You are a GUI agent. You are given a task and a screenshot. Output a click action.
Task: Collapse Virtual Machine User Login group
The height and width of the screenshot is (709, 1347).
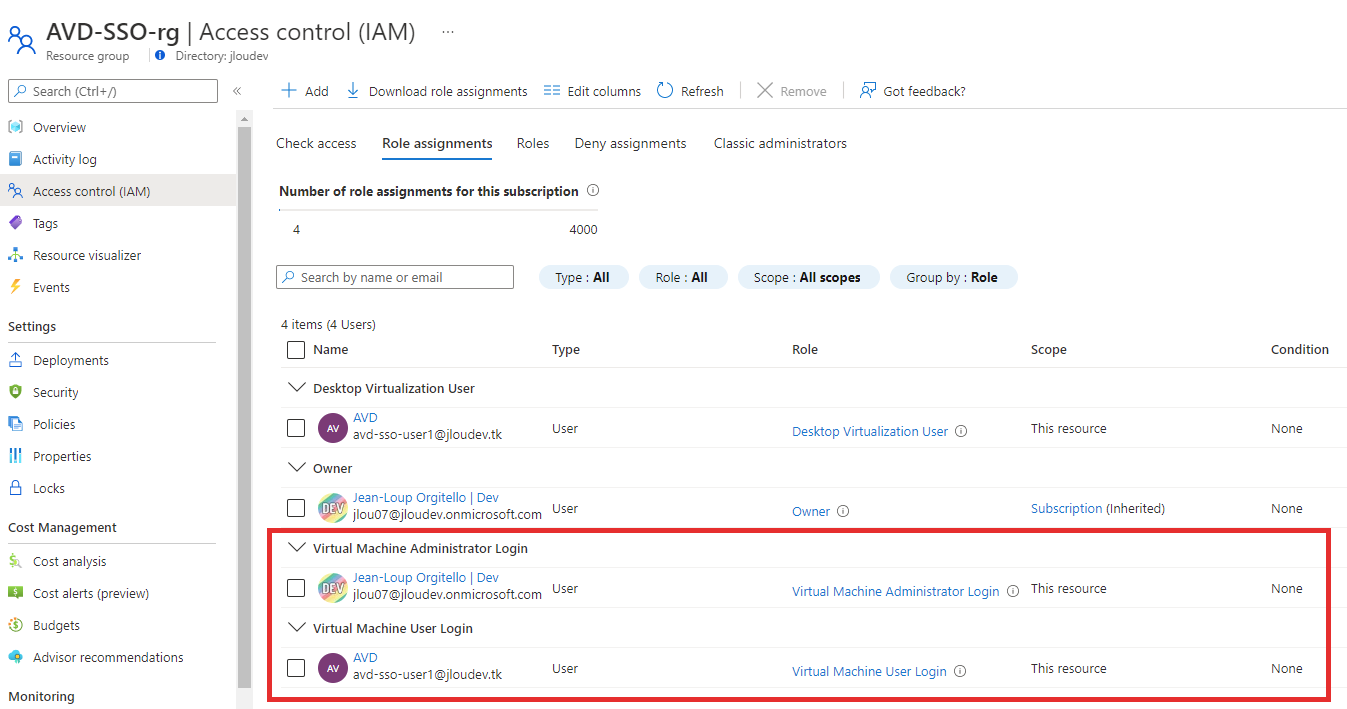(296, 627)
